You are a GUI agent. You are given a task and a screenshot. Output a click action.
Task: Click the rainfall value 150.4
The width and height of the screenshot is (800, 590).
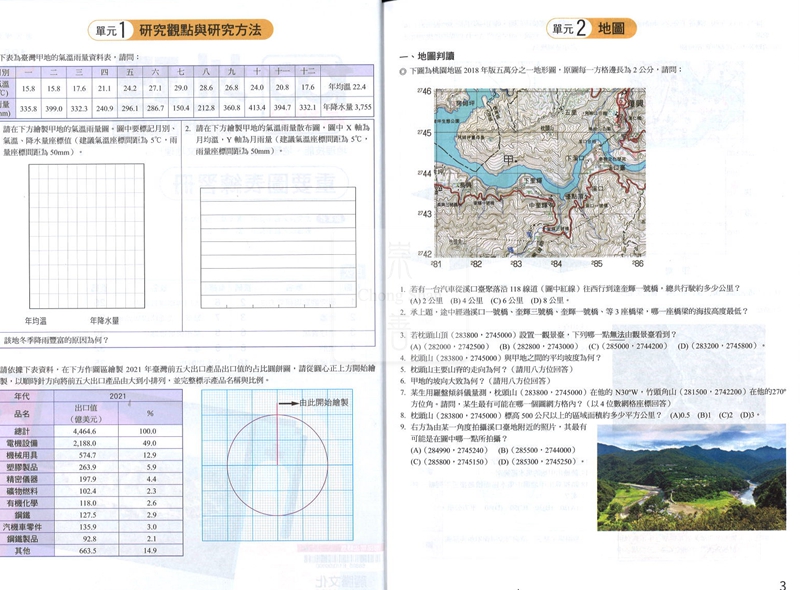coord(181,108)
